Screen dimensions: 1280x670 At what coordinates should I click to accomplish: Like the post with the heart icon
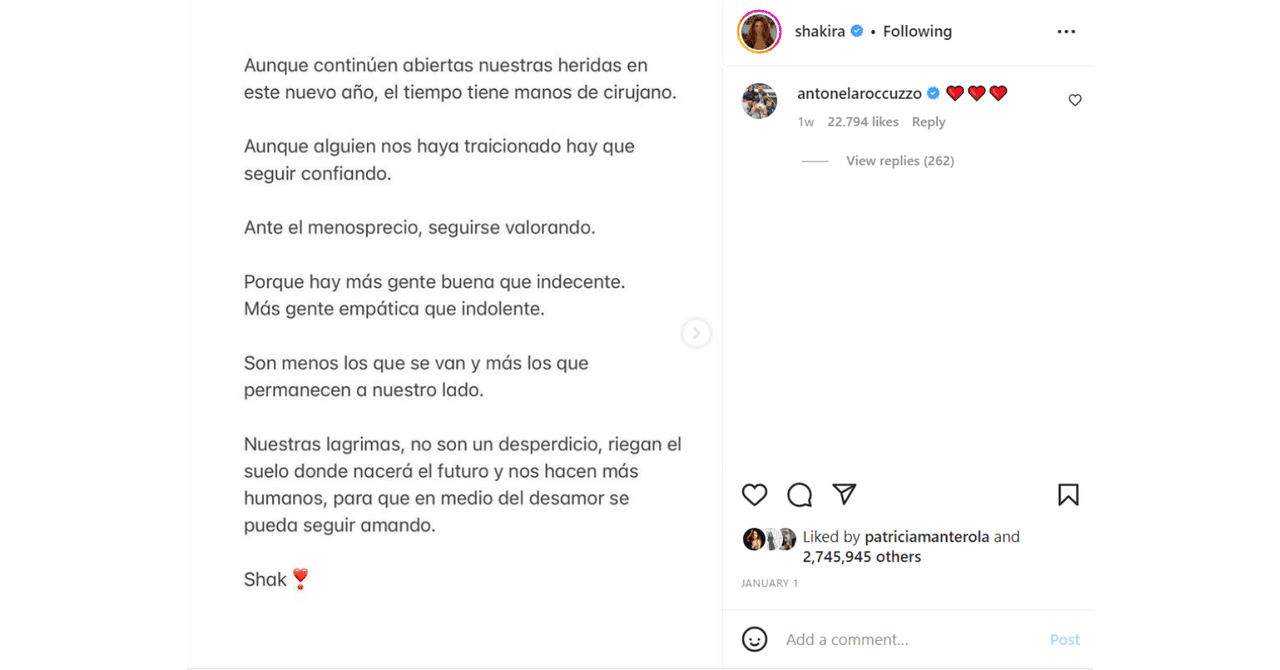(x=754, y=494)
